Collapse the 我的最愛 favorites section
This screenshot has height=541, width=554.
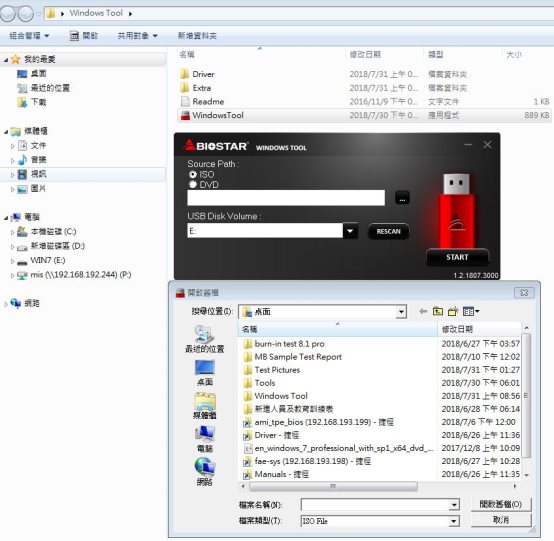tap(6, 60)
